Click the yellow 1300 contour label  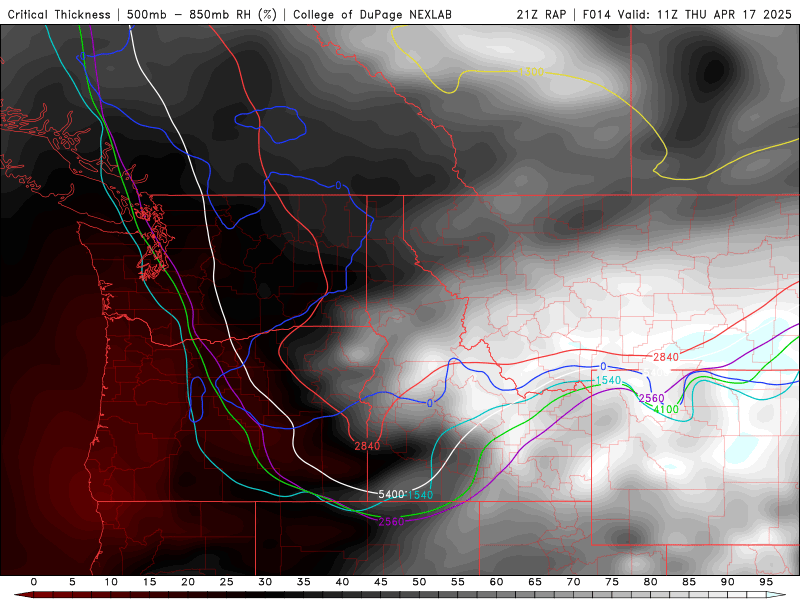[531, 71]
